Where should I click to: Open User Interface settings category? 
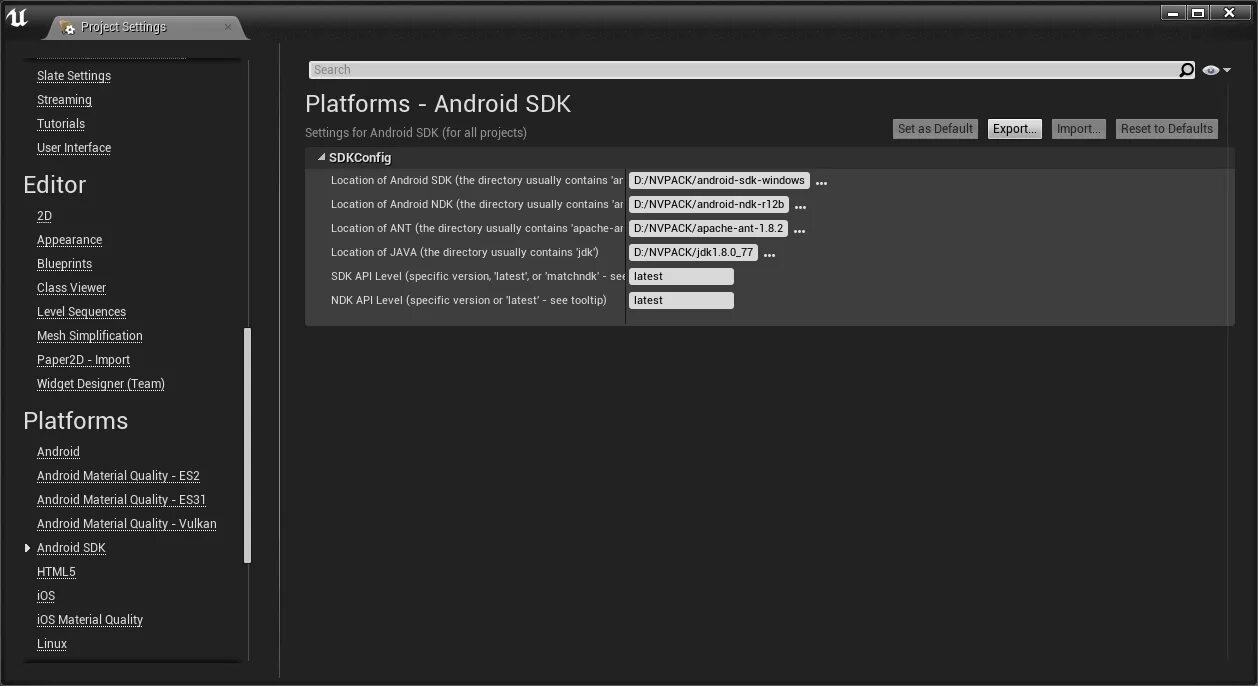(x=74, y=148)
